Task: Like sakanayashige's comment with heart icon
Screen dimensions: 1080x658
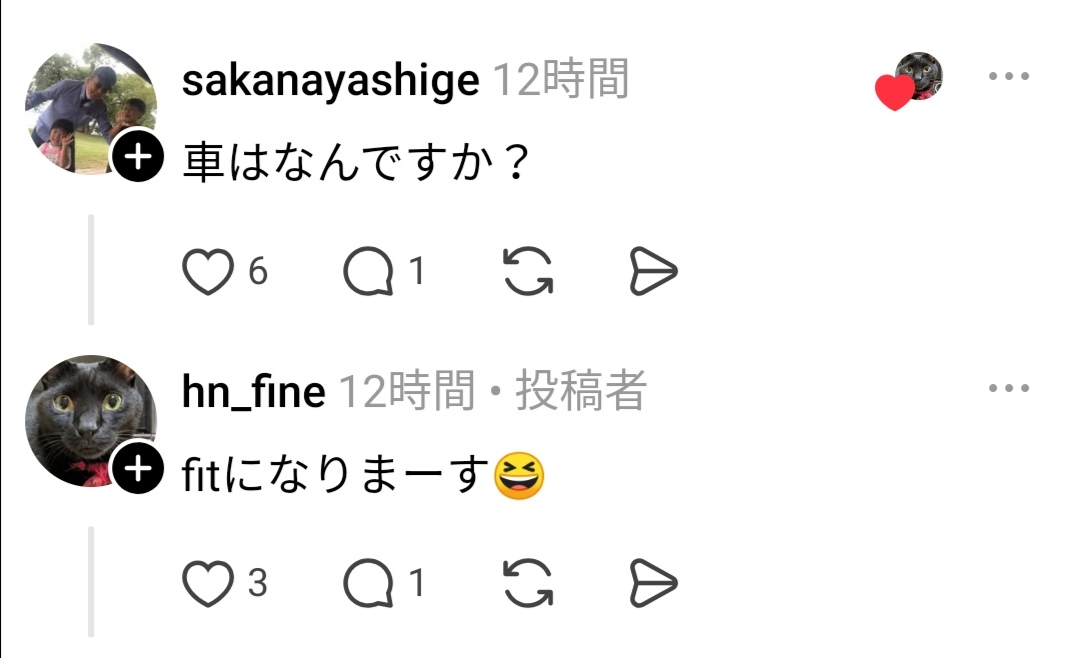Action: point(208,271)
